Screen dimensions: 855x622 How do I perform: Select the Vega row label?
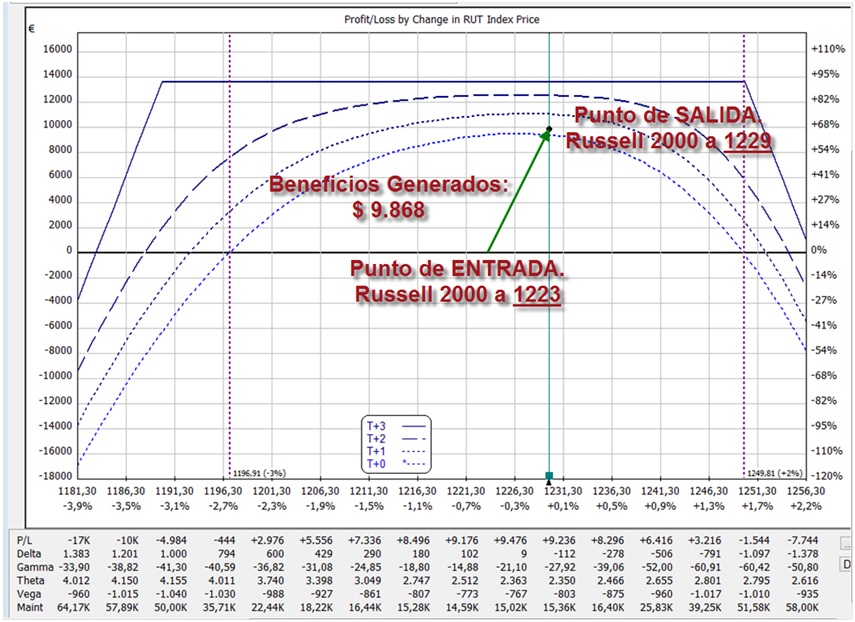tap(28, 594)
